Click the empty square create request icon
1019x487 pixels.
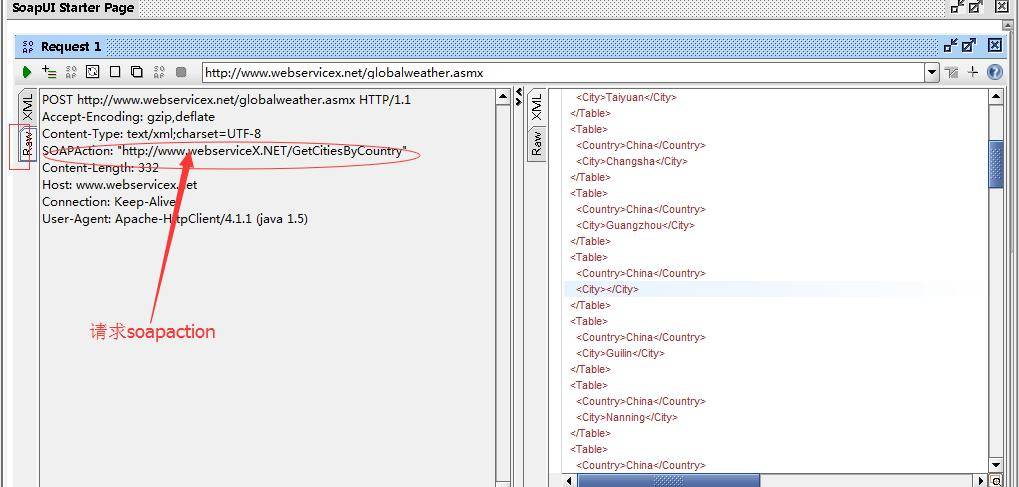click(115, 72)
